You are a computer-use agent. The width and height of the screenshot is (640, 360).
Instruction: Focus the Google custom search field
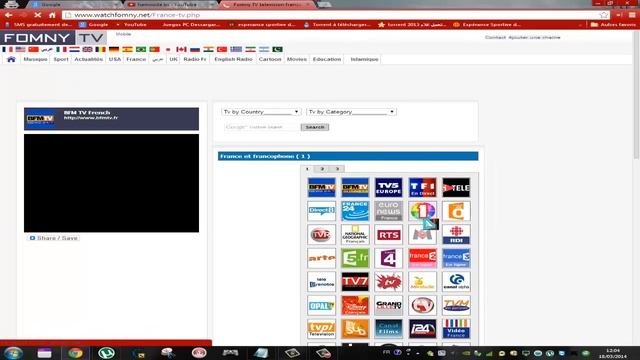point(262,127)
